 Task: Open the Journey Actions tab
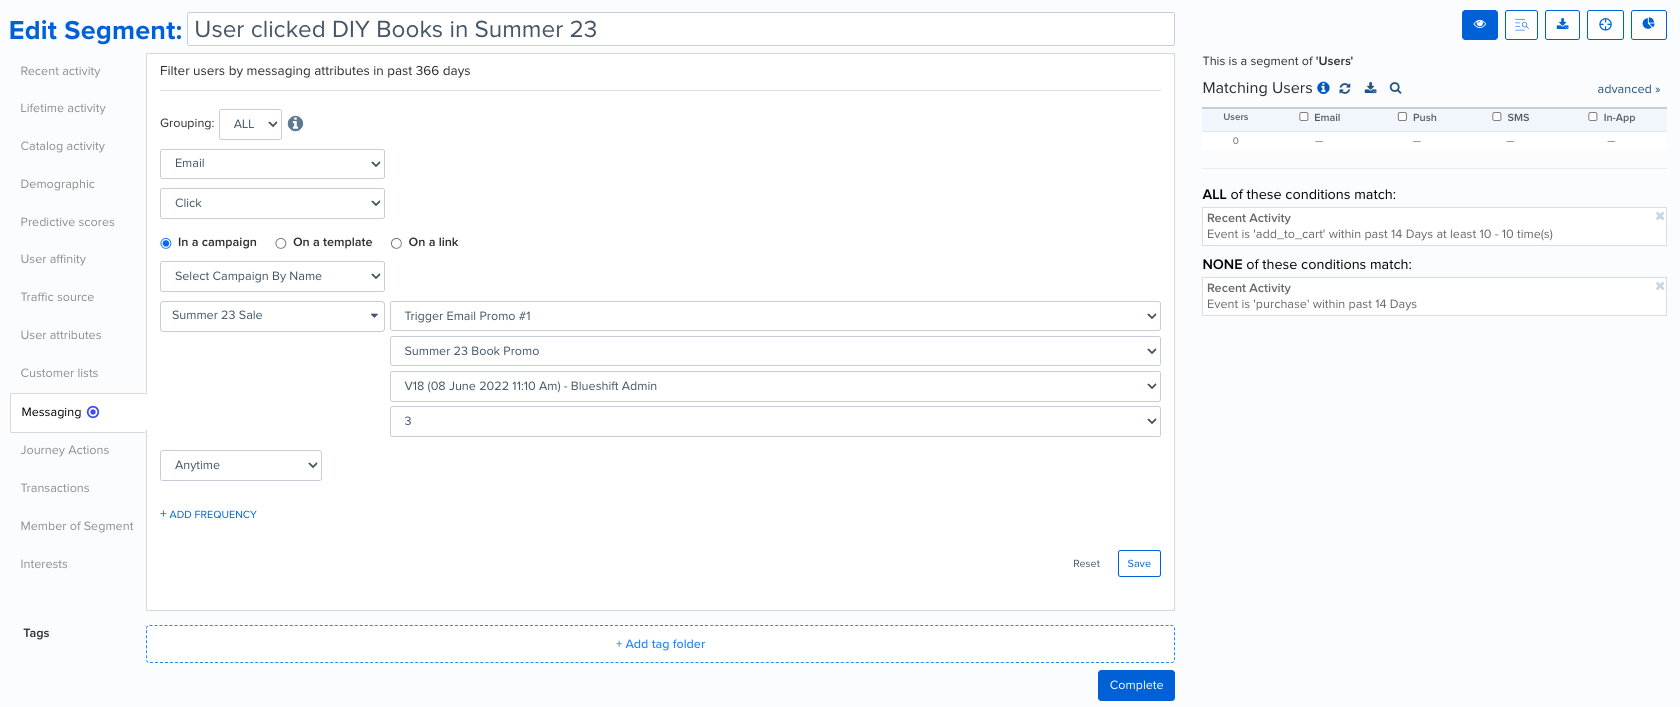(65, 450)
